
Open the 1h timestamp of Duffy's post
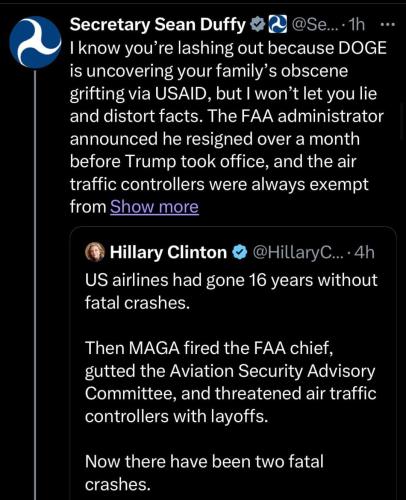[355, 25]
